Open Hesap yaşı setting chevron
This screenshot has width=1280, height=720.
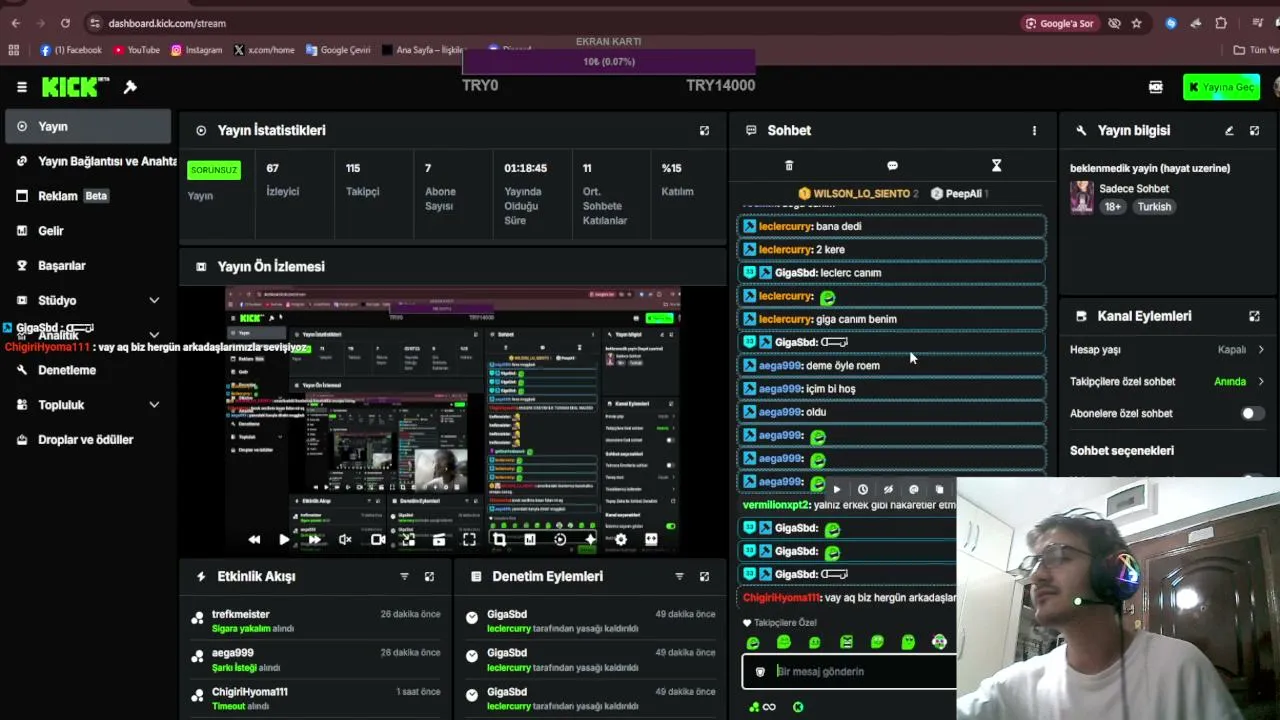1261,350
